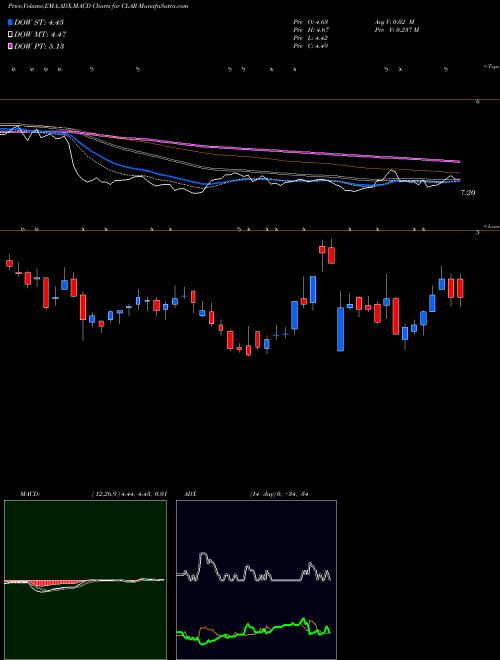Click the MACD (12,26,9) parameter values
The width and height of the screenshot is (500, 660).
[x=129, y=494]
